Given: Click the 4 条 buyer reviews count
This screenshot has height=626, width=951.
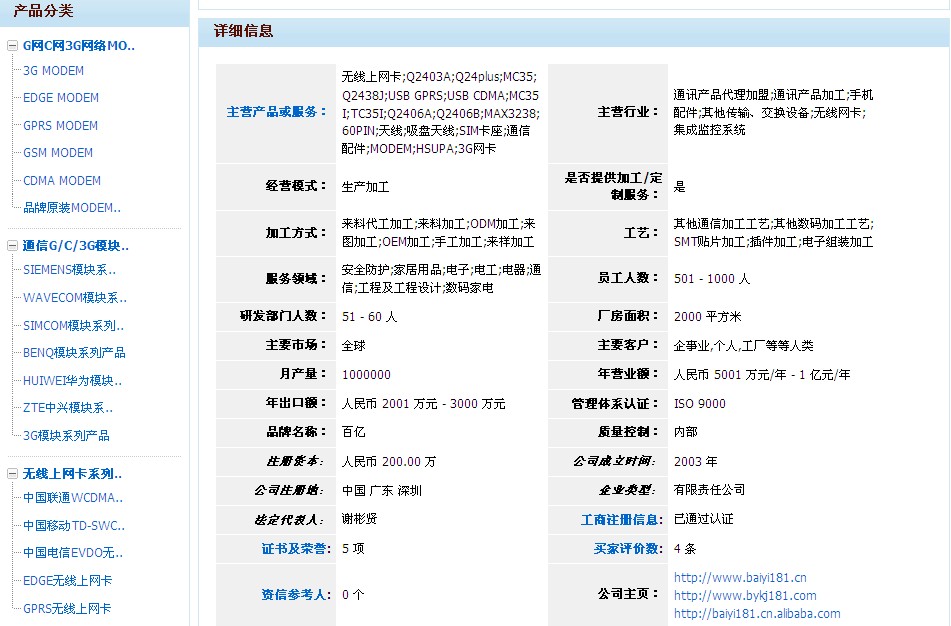Looking at the screenshot, I should (685, 549).
